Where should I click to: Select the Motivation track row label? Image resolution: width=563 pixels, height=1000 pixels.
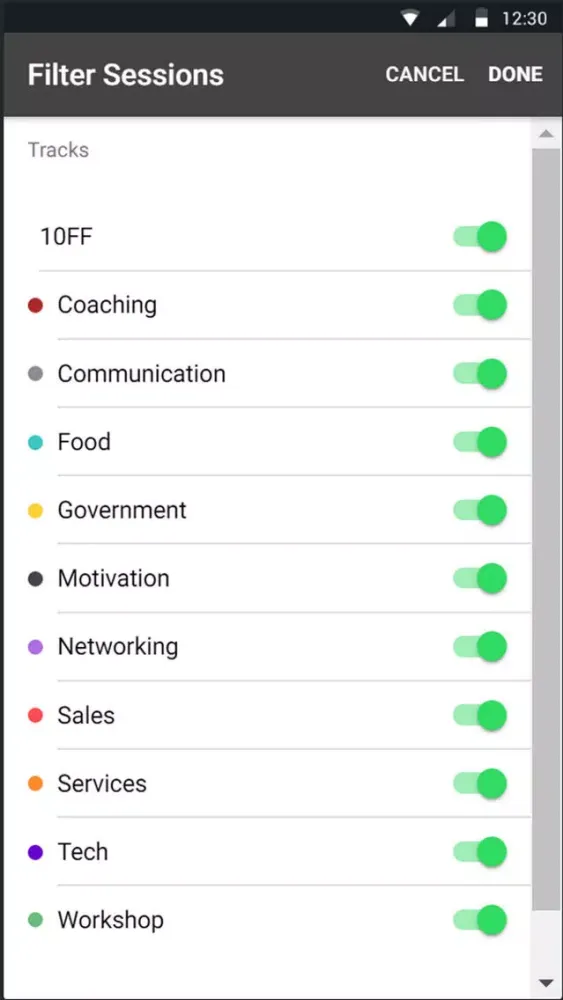click(113, 578)
